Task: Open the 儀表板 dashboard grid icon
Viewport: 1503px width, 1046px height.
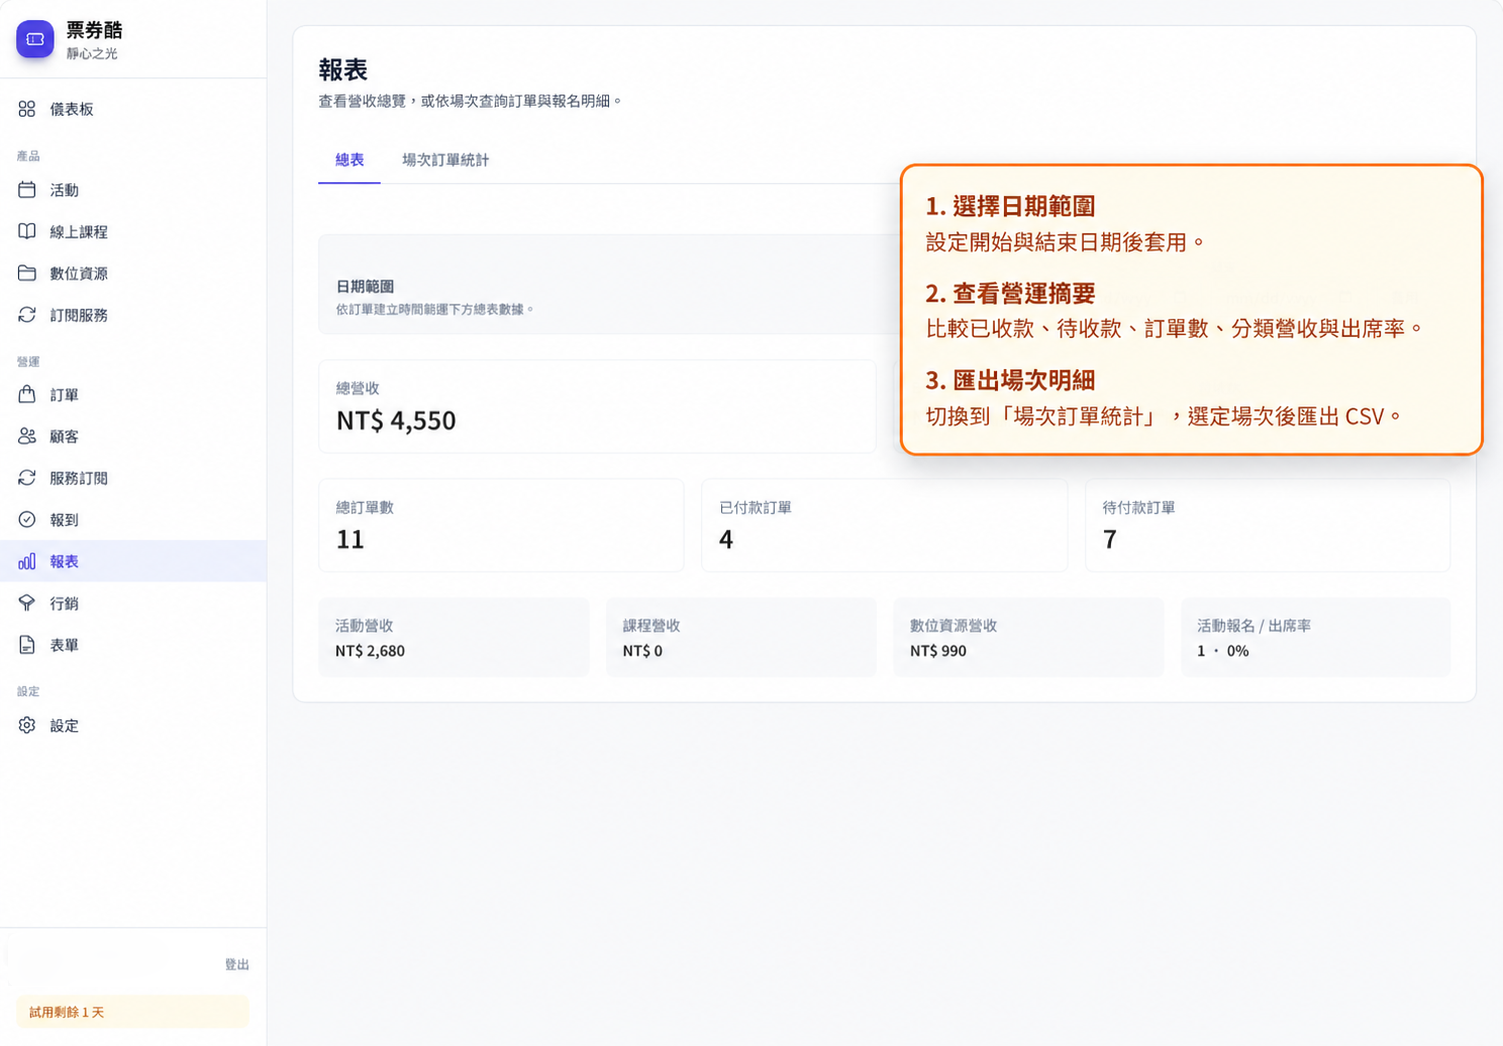Action: [x=27, y=109]
